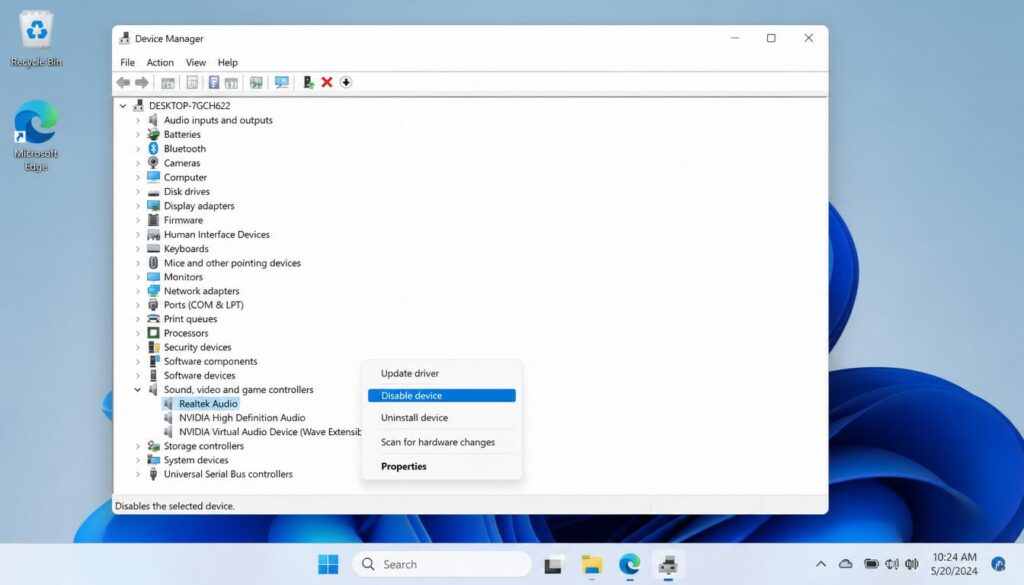Click the update driver icon with green arrow

[308, 82]
